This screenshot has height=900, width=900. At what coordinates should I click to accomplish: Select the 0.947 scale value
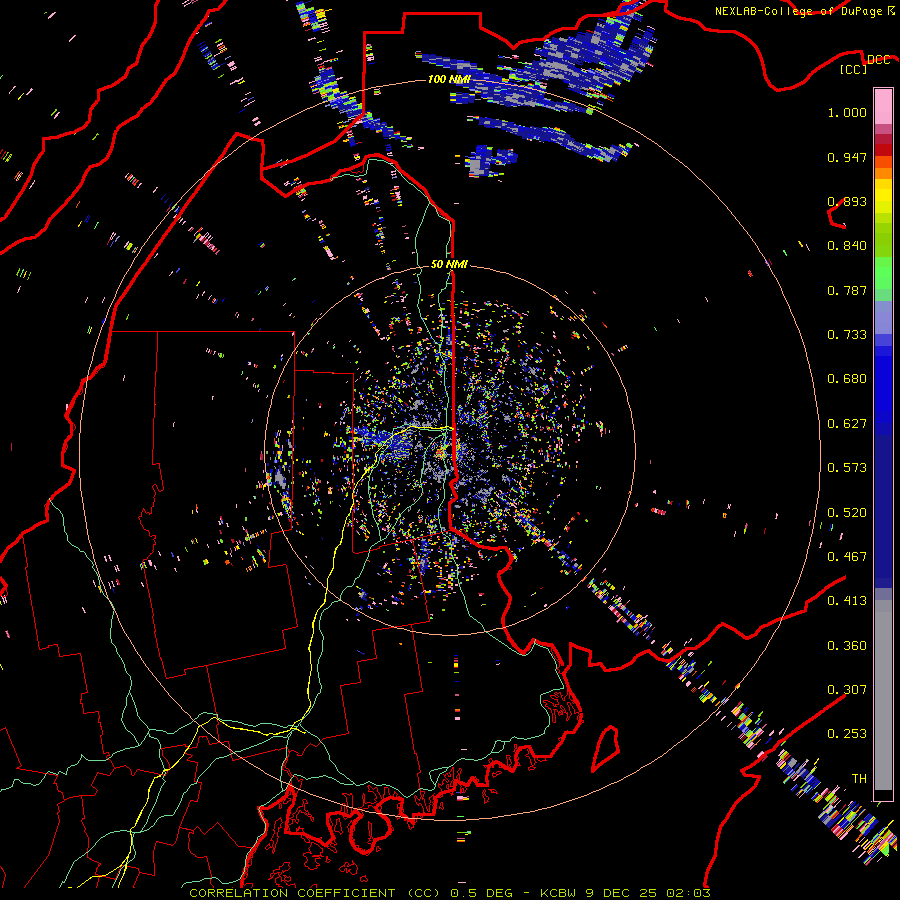coord(847,157)
